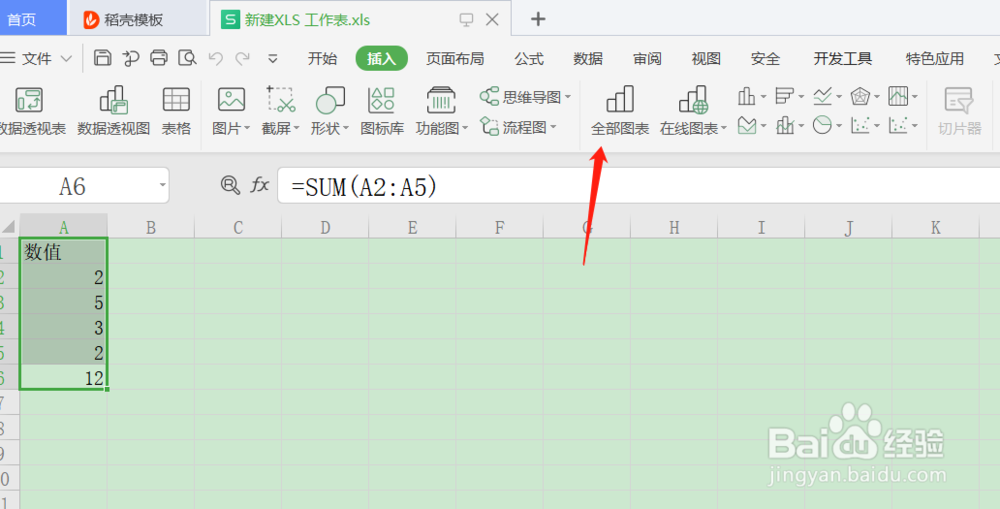Click the 思维导图 mind map icon
This screenshot has height=509, width=1000.
490,97
